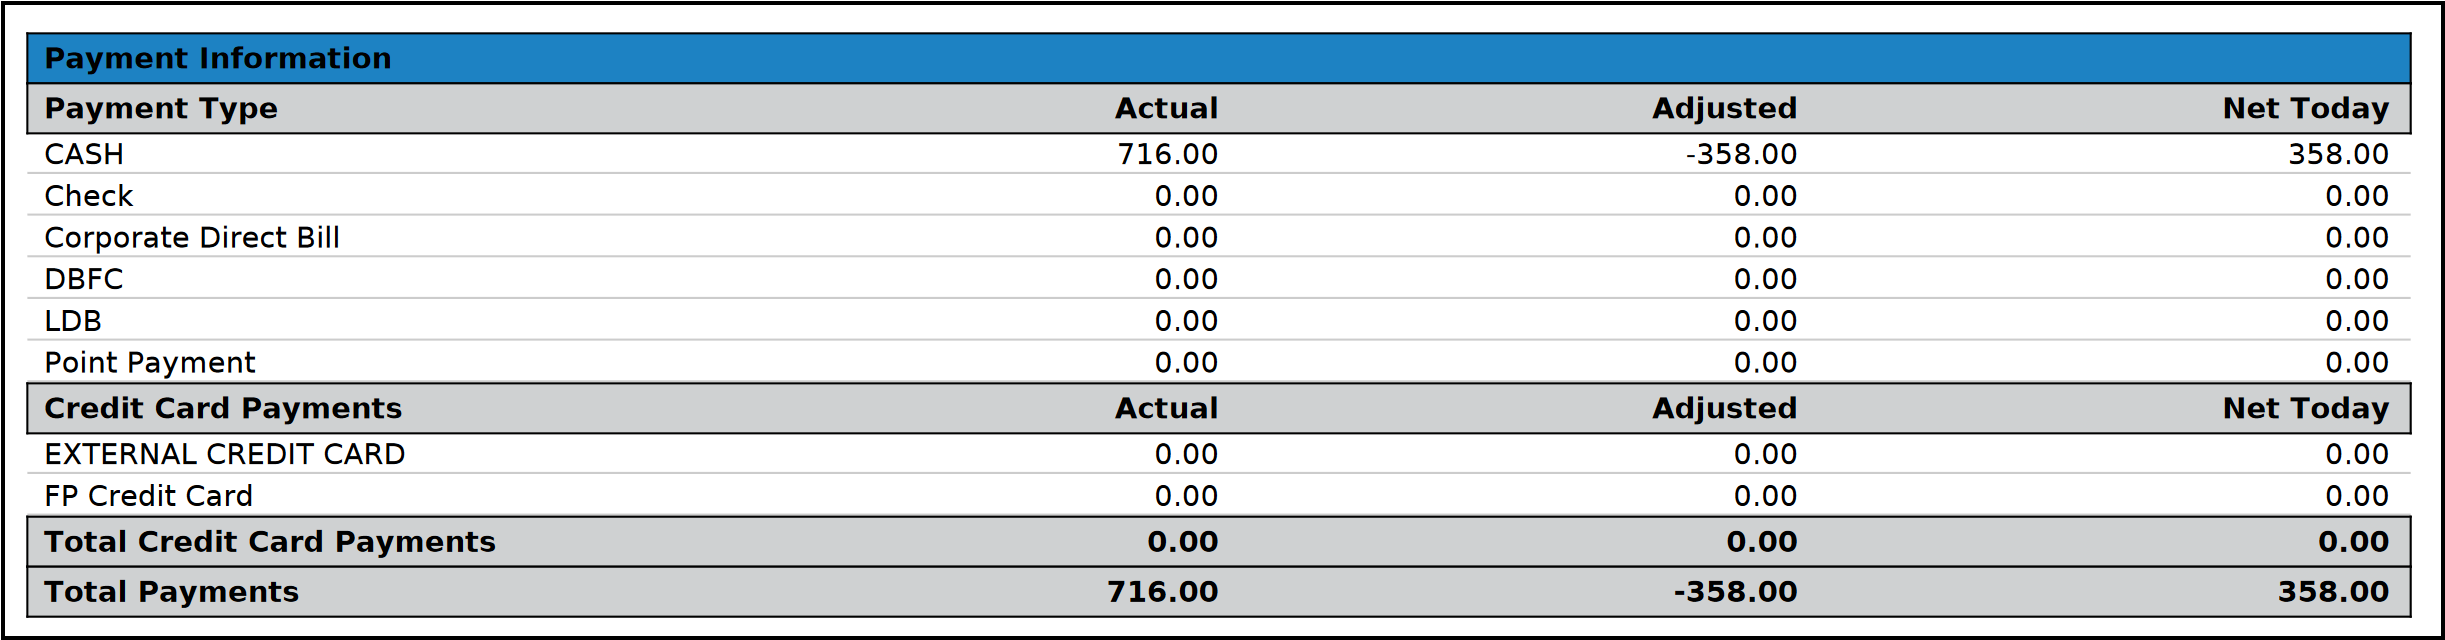Select the Total Payments adjusted value -358.00
The width and height of the screenshot is (2445, 640).
click(x=1735, y=592)
